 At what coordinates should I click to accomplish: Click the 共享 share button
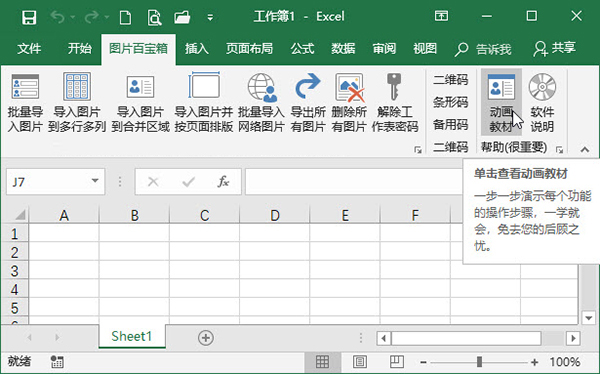(x=554, y=49)
